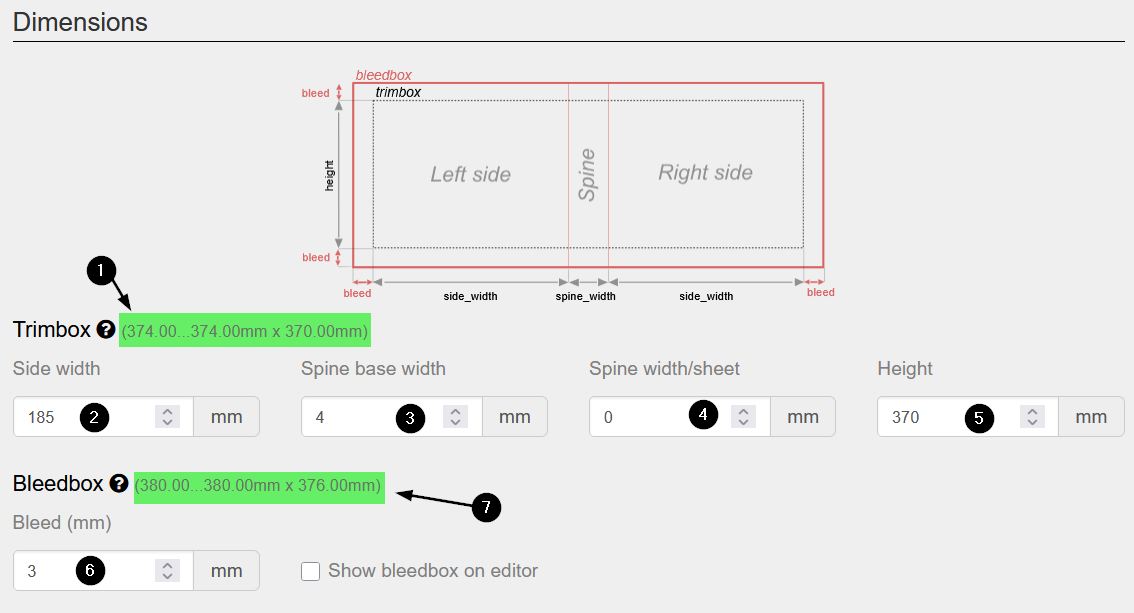Click the Bleed spinner arrows
This screenshot has height=613, width=1134.
[x=168, y=571]
